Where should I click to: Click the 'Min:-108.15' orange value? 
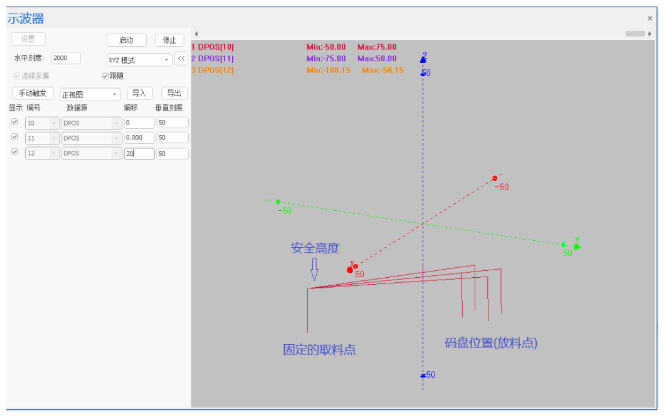tap(329, 70)
